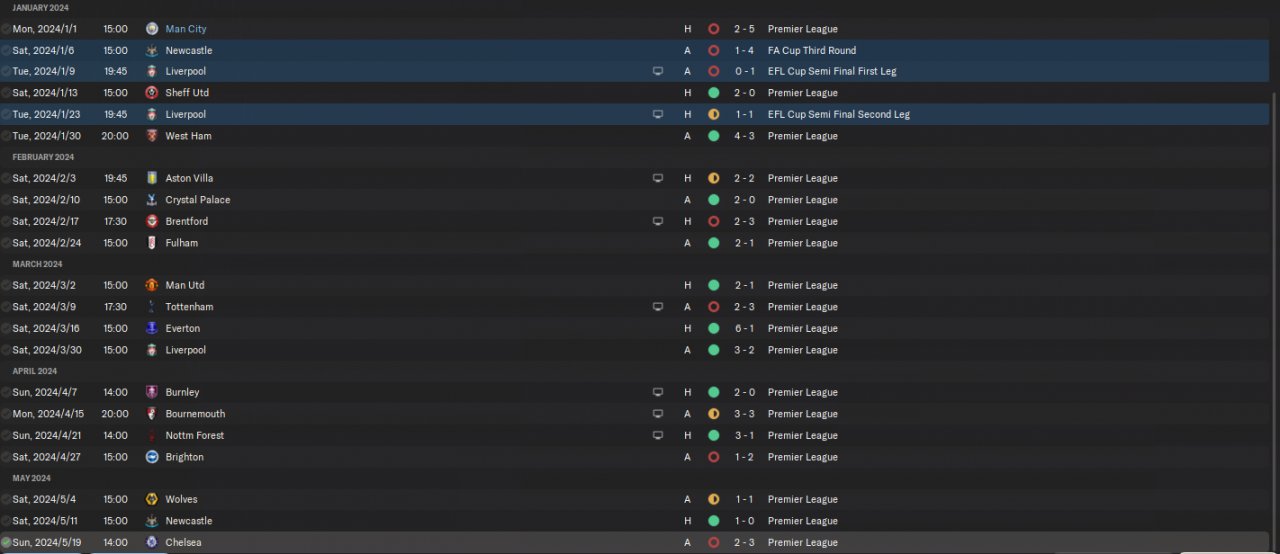Image resolution: width=1280 pixels, height=554 pixels.
Task: Click green win indicator for Everton match
Action: [713, 328]
